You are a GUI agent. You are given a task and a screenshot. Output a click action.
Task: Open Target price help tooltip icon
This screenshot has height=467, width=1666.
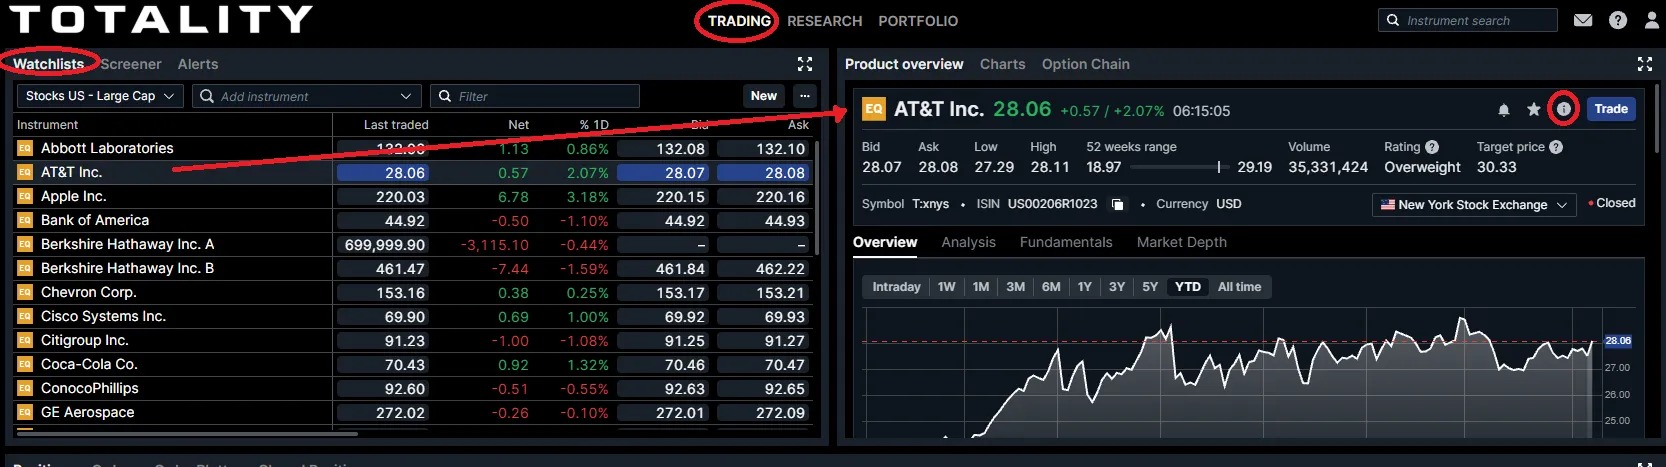coord(1556,147)
